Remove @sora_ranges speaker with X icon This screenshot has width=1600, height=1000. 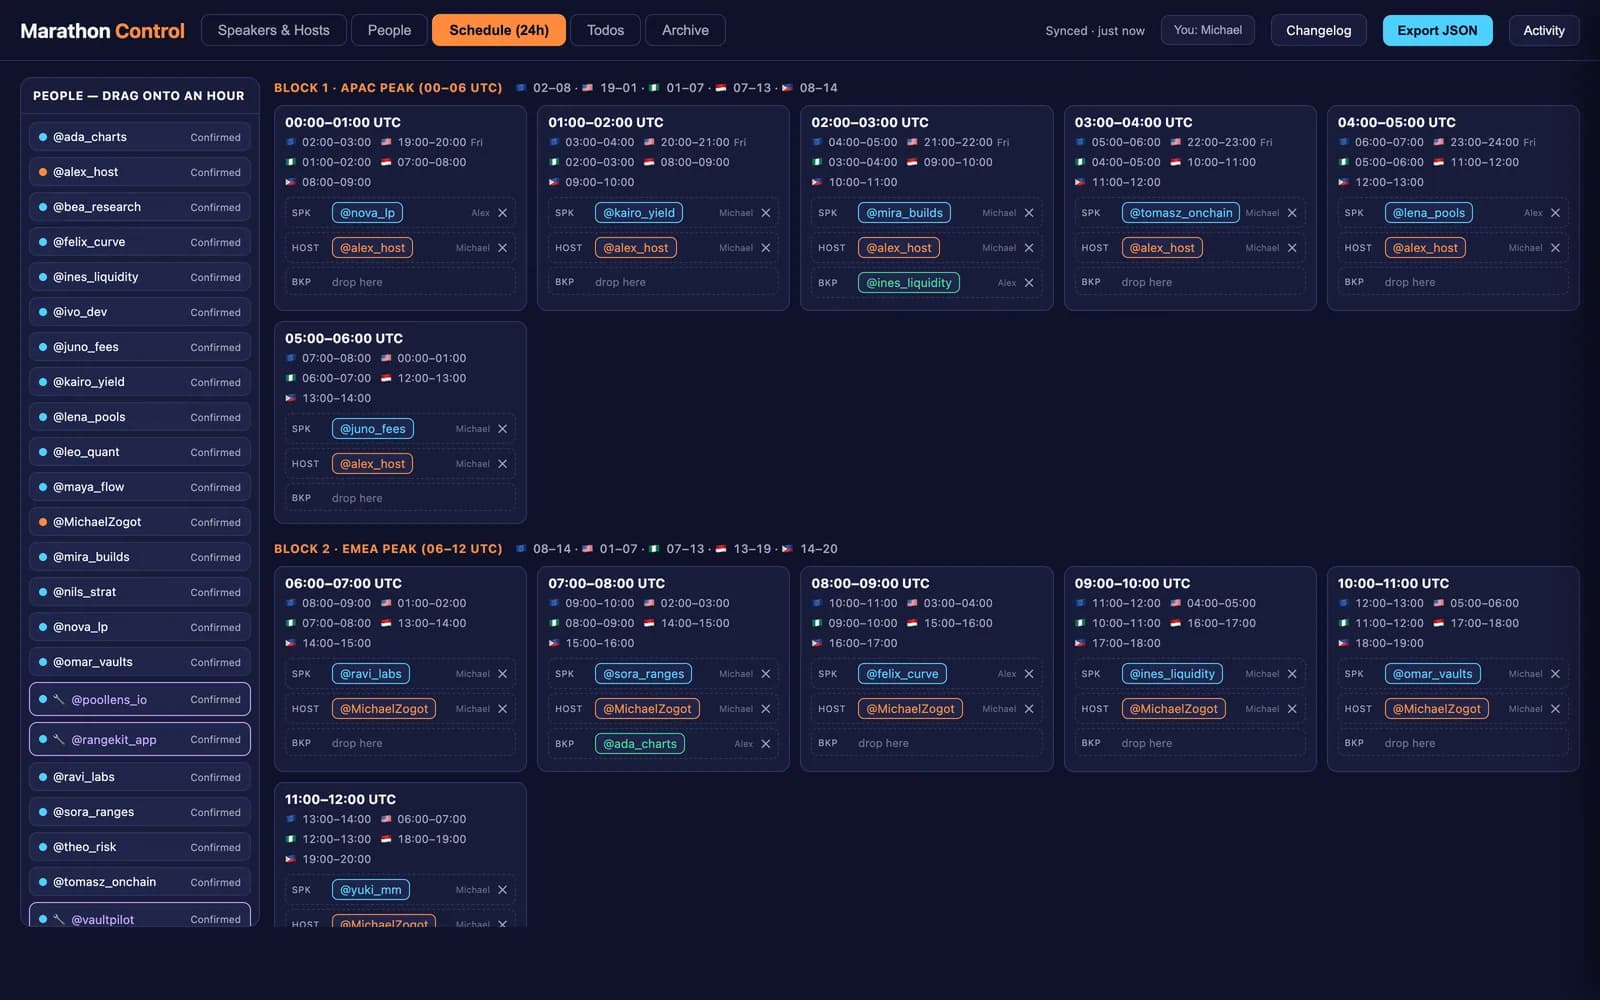coord(766,674)
